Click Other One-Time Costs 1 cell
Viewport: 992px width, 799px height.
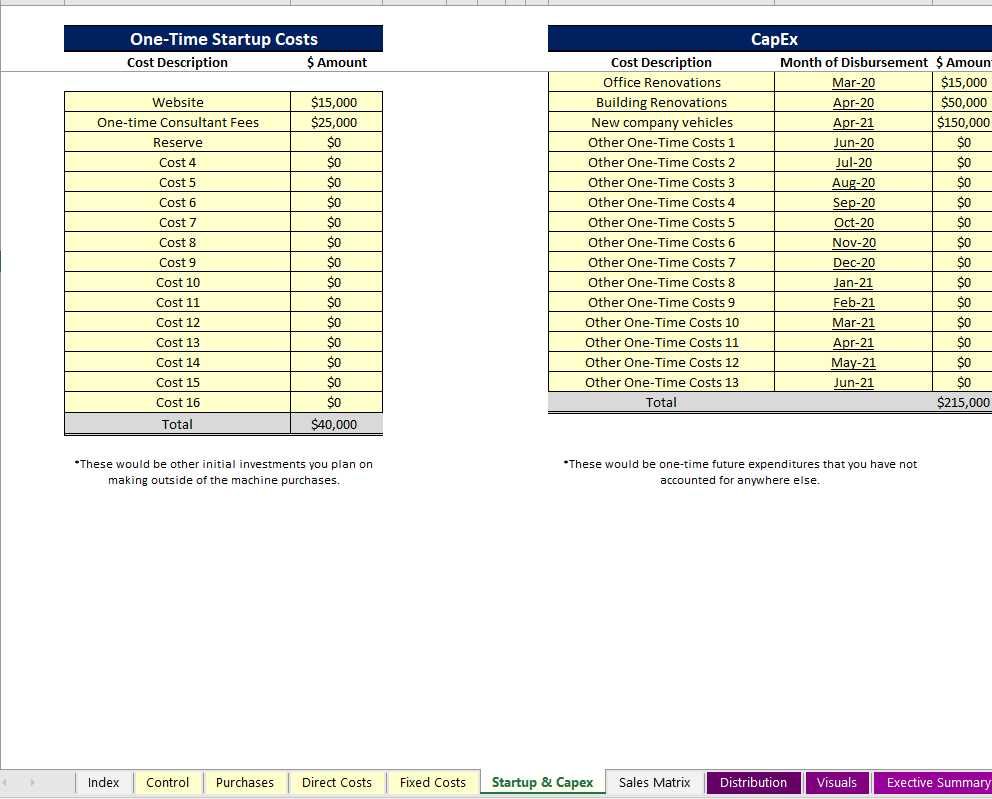coord(661,142)
